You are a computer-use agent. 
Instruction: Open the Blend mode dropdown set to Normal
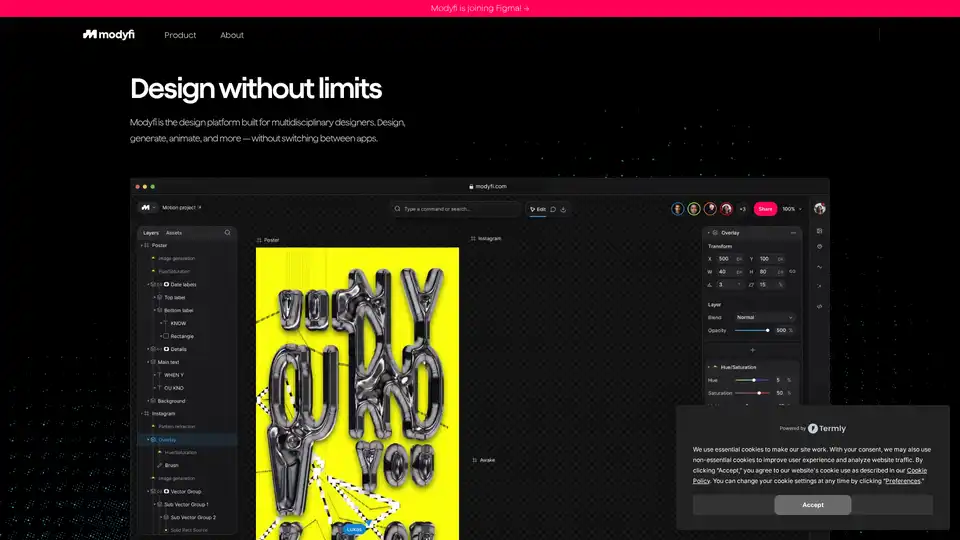pos(764,317)
